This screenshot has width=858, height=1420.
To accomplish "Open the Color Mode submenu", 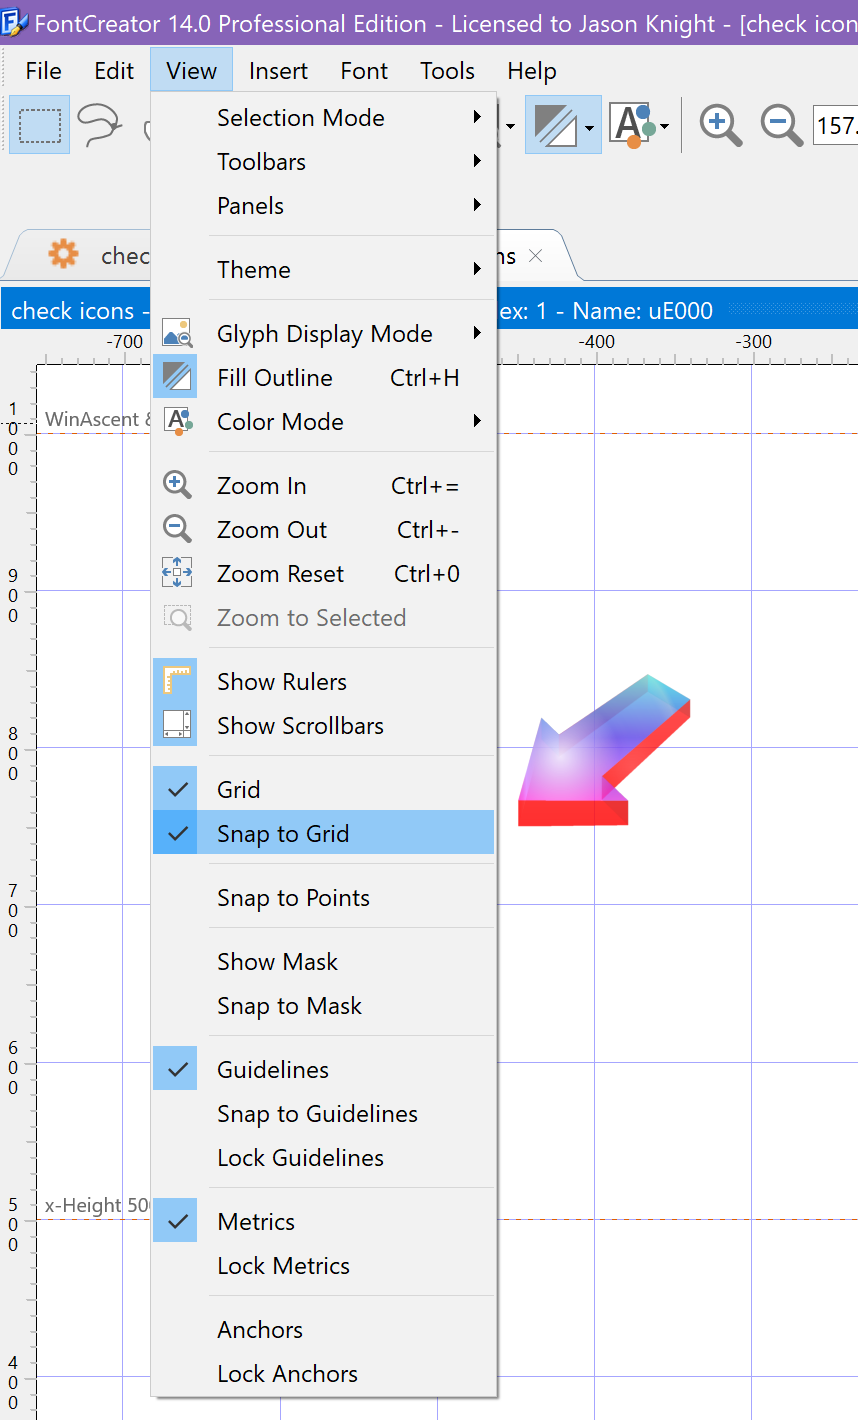I will point(323,422).
